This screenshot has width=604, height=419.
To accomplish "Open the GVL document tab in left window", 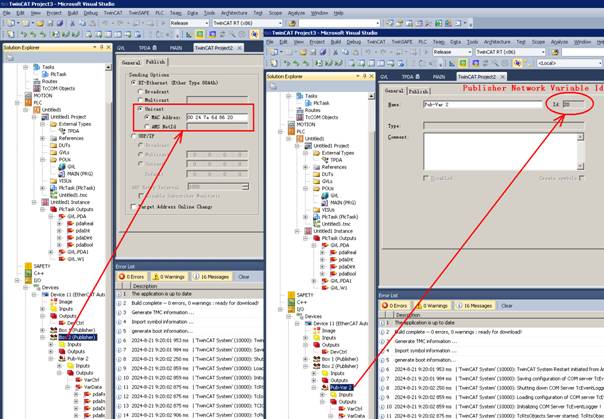I will click(120, 46).
